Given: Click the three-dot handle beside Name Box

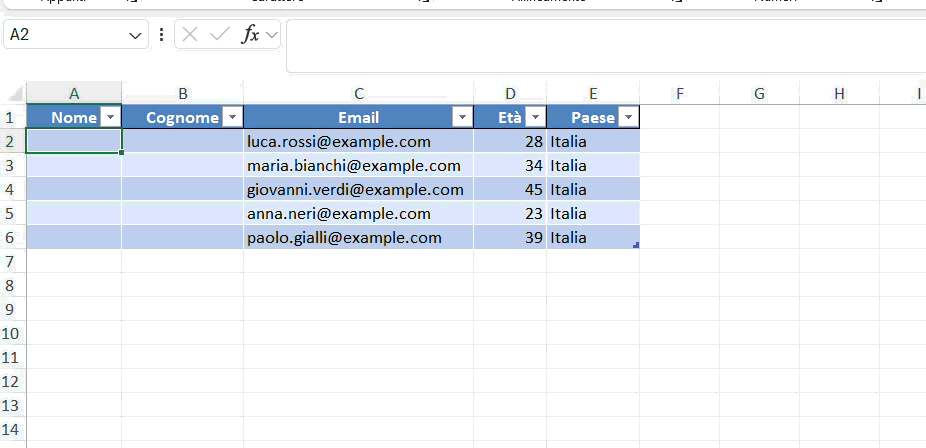Looking at the screenshot, I should click(162, 35).
